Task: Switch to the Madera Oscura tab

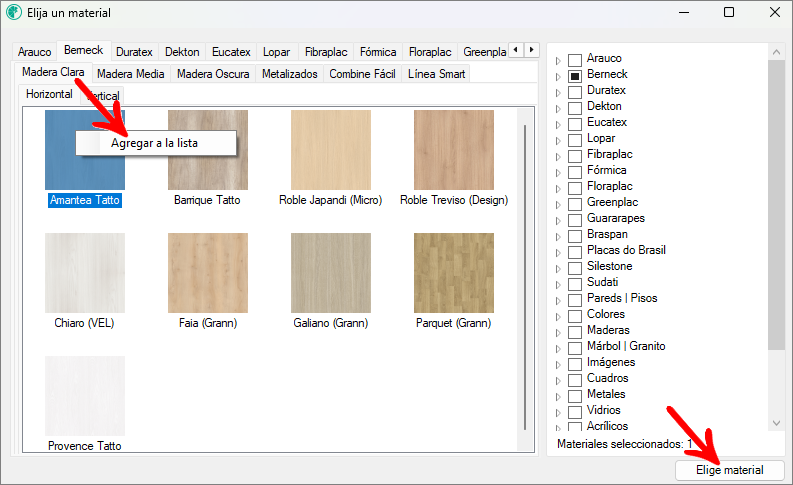Action: [213, 74]
